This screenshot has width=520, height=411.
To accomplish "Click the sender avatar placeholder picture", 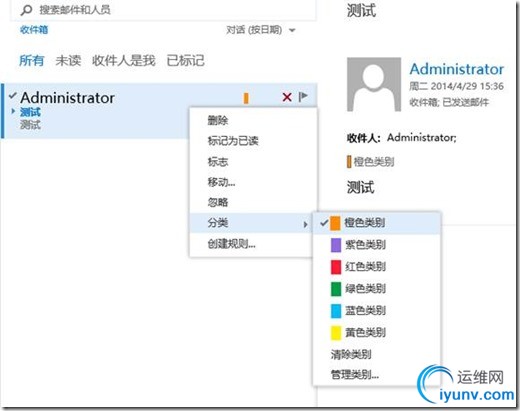I will (374, 84).
